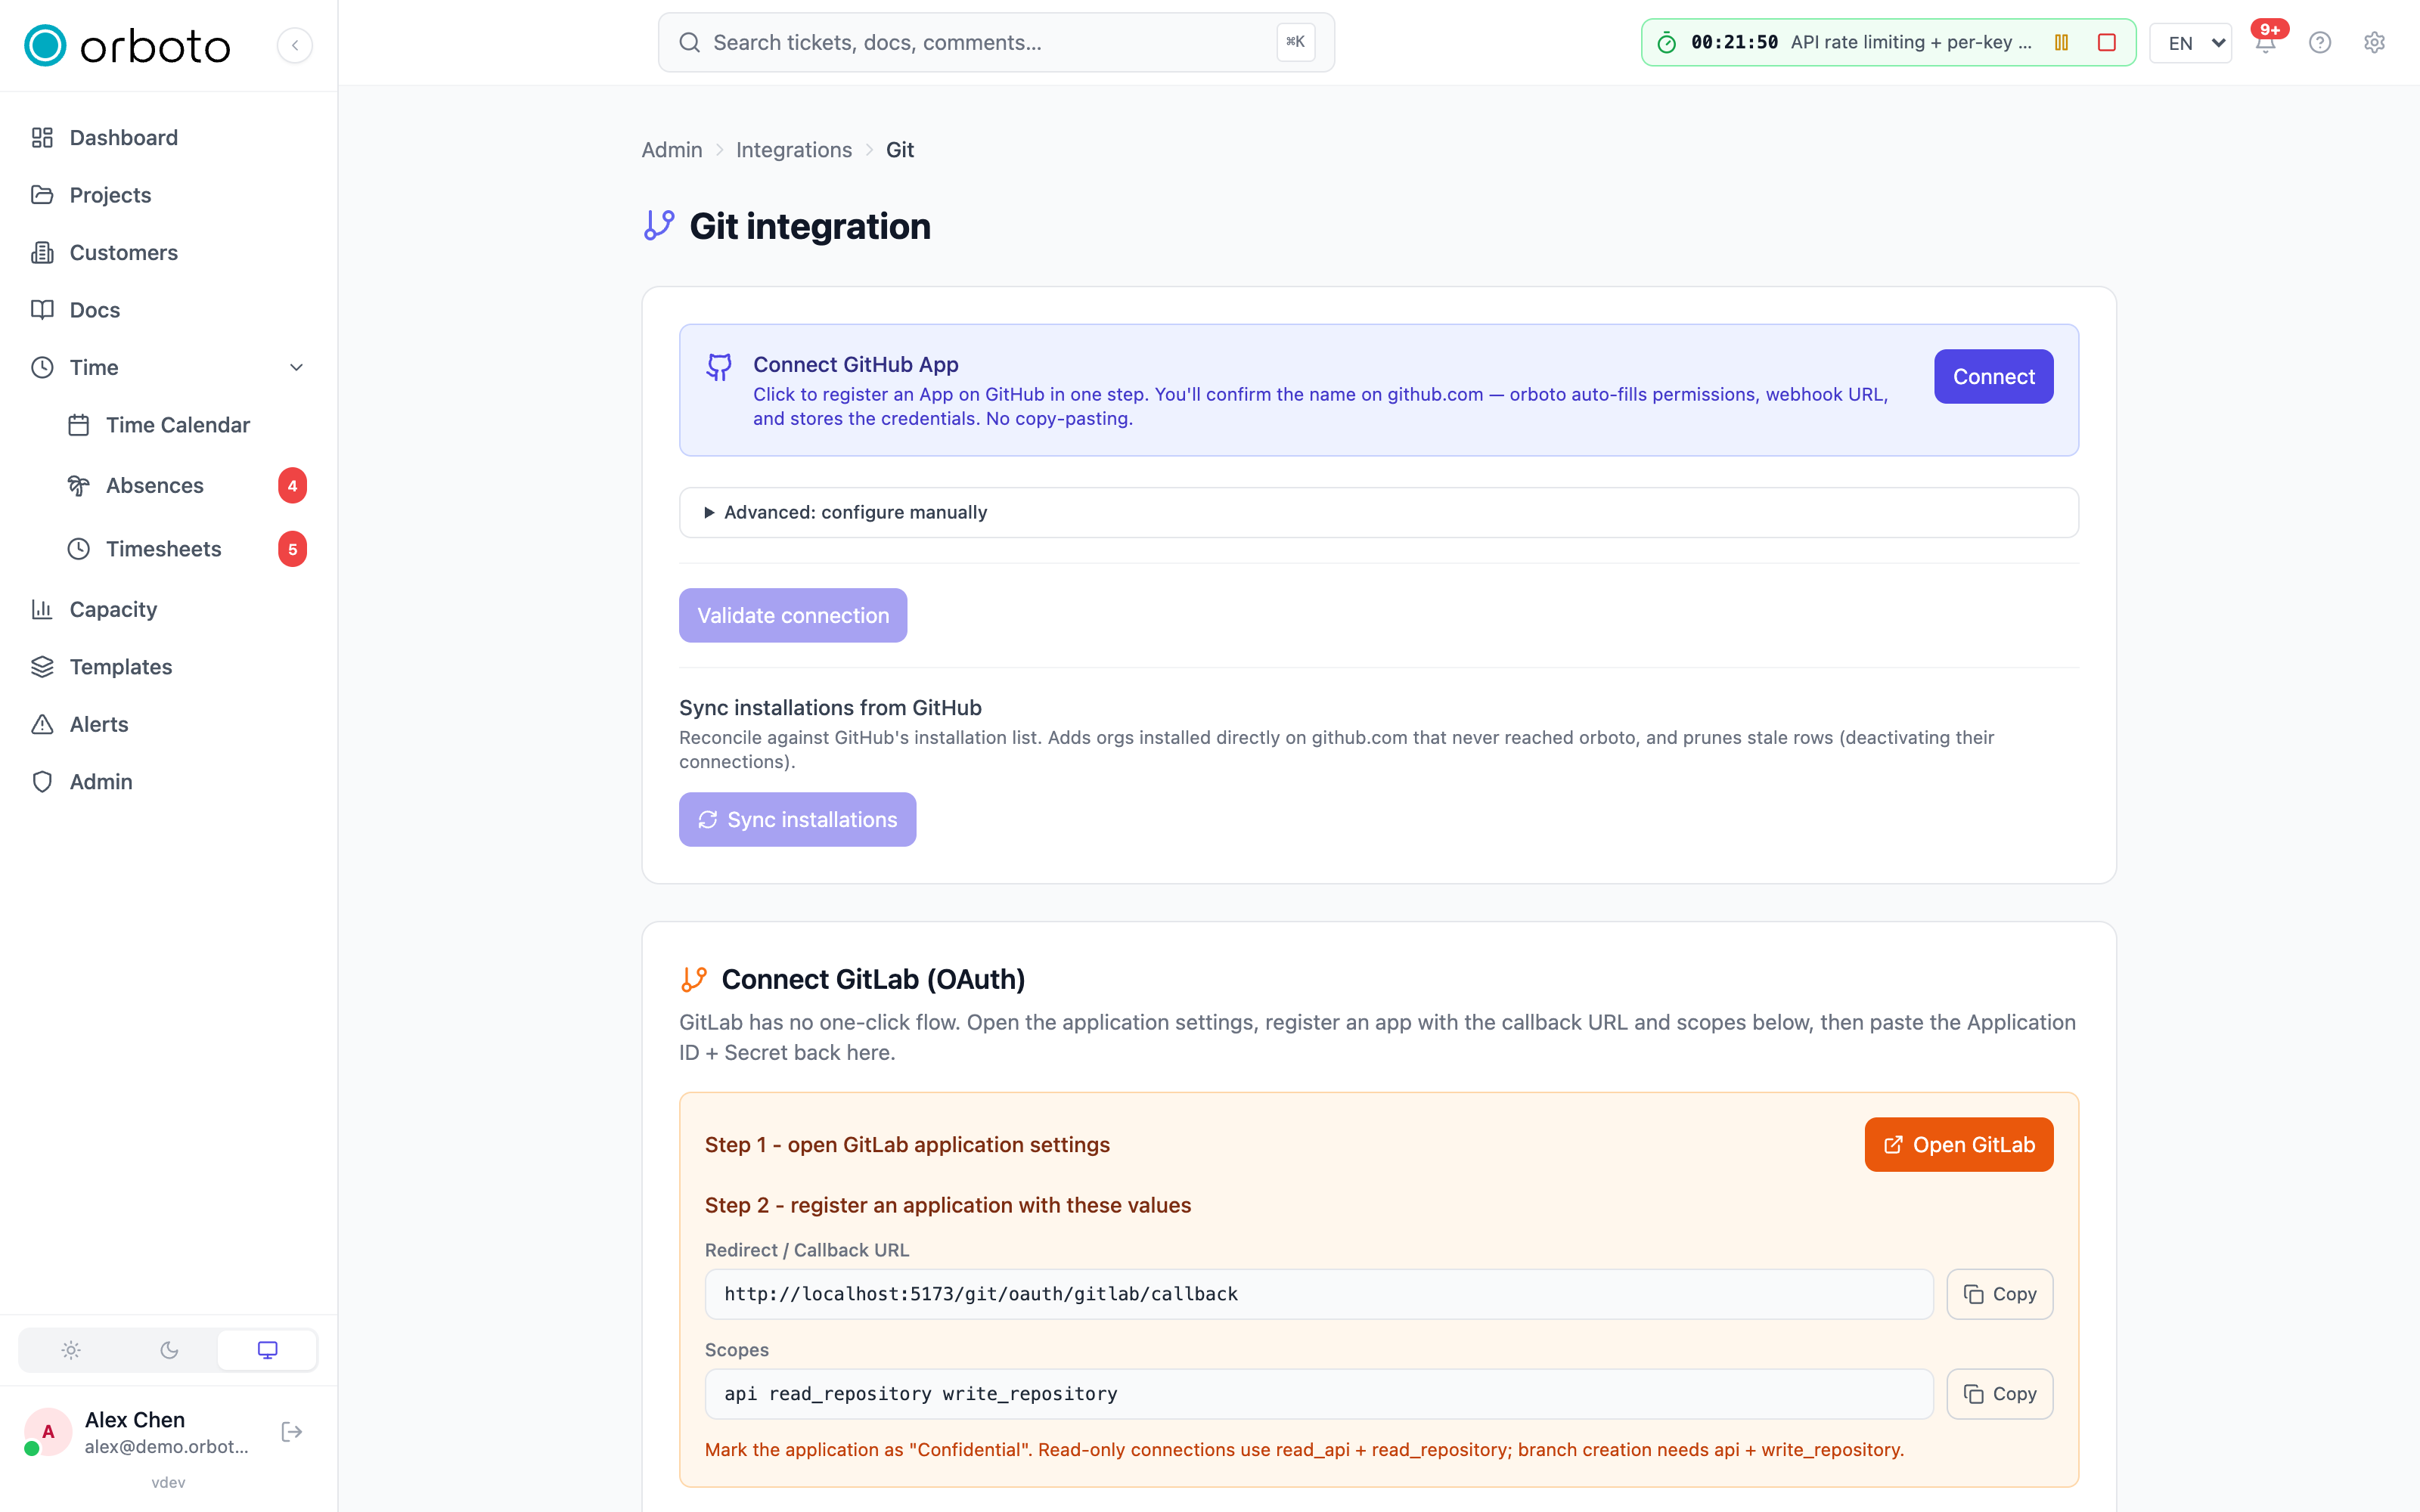The image size is (2420, 1512).
Task: Expand Advanced: configure manually
Action: (x=1378, y=512)
